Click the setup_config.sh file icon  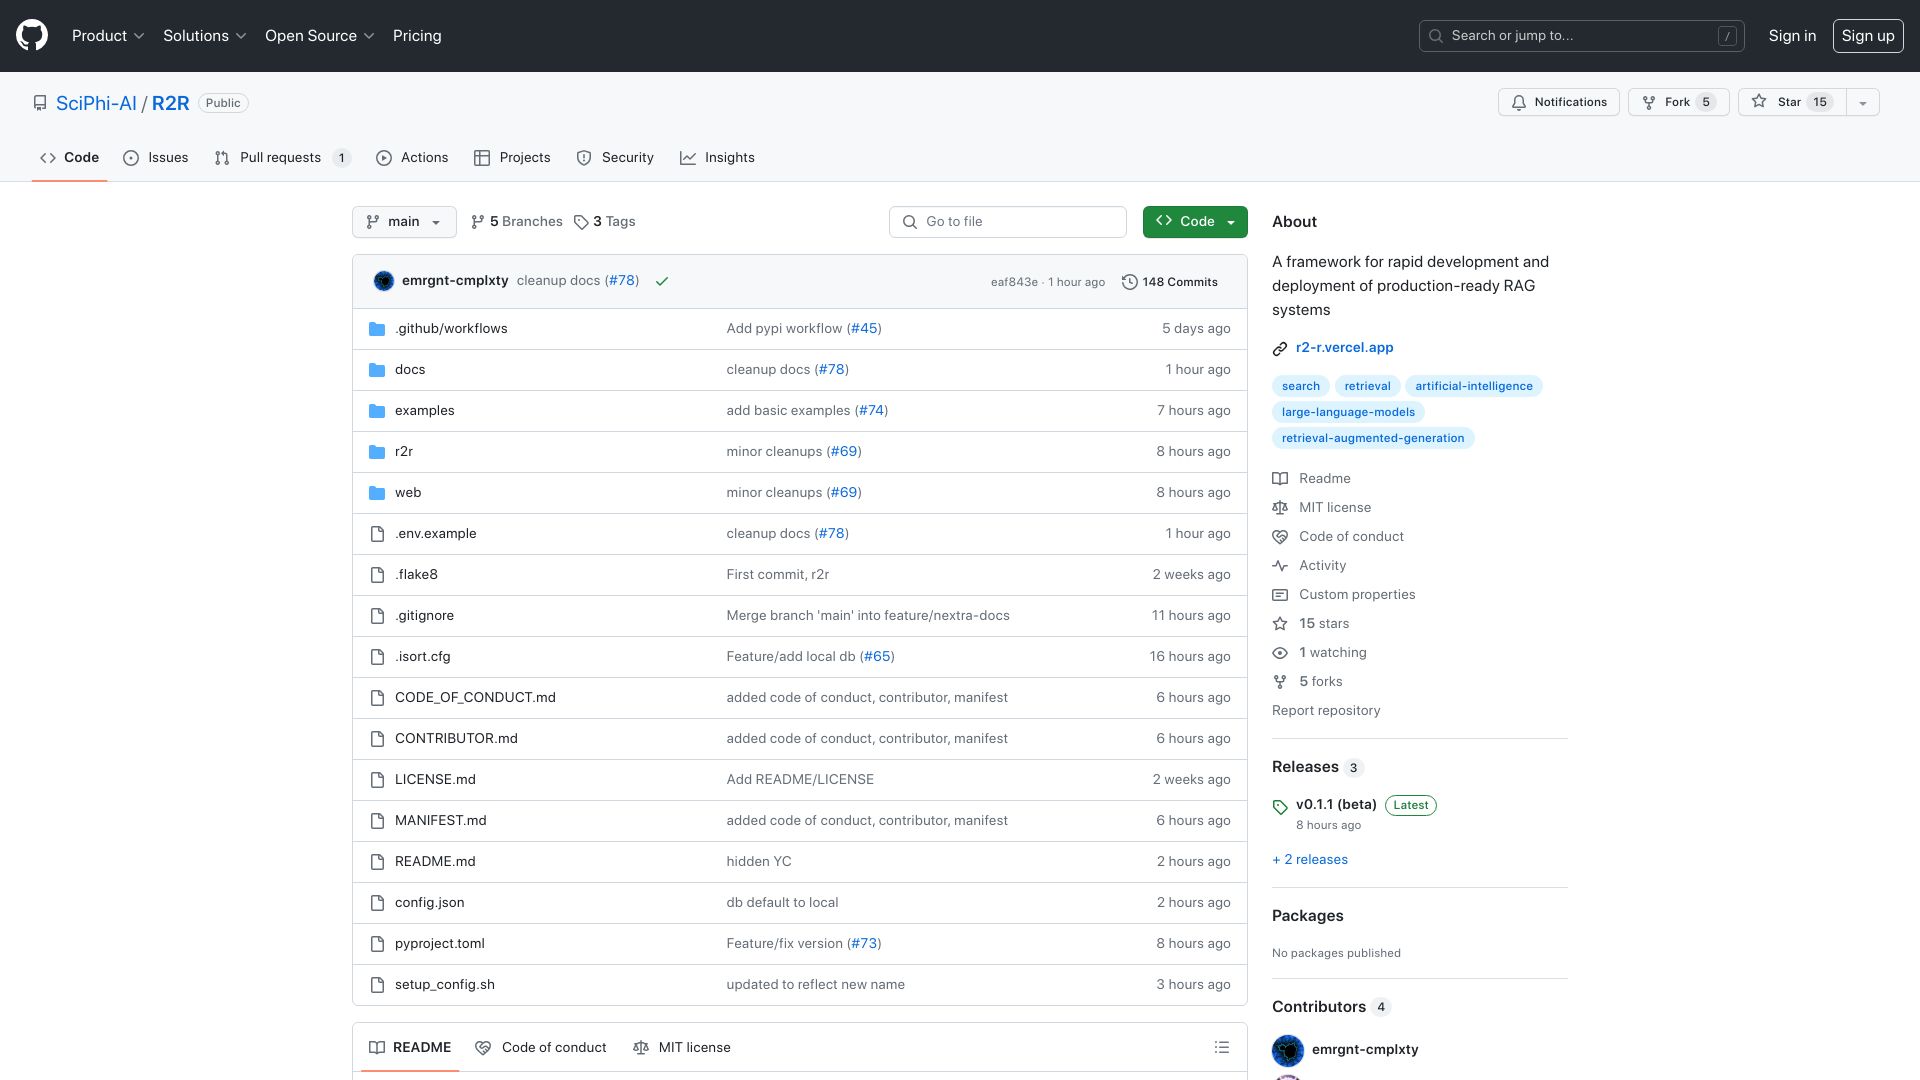[x=377, y=985]
